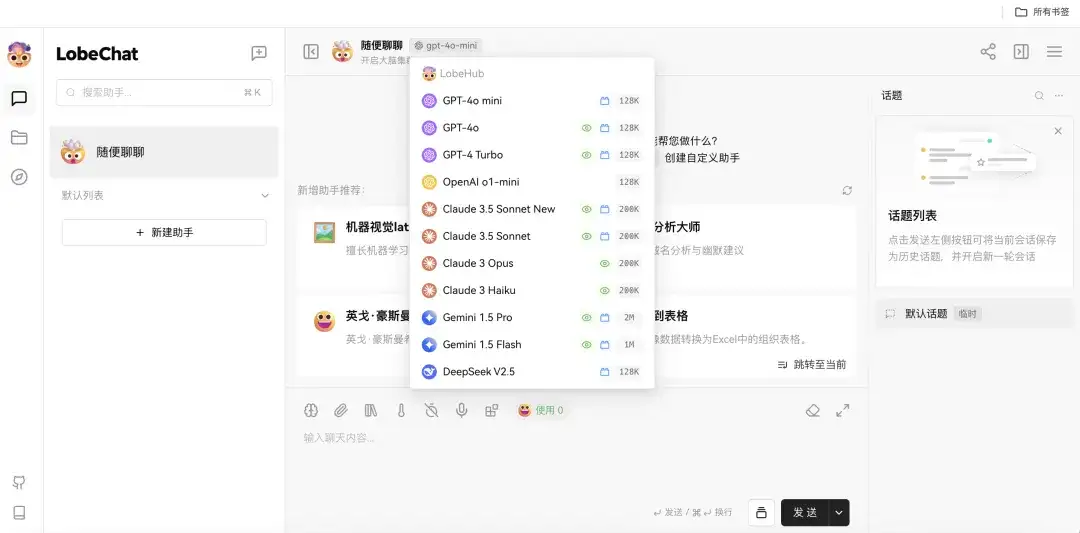Screen dimensions: 1080x533
Task: Select OpenAI o1-mini model
Action: [532, 182]
